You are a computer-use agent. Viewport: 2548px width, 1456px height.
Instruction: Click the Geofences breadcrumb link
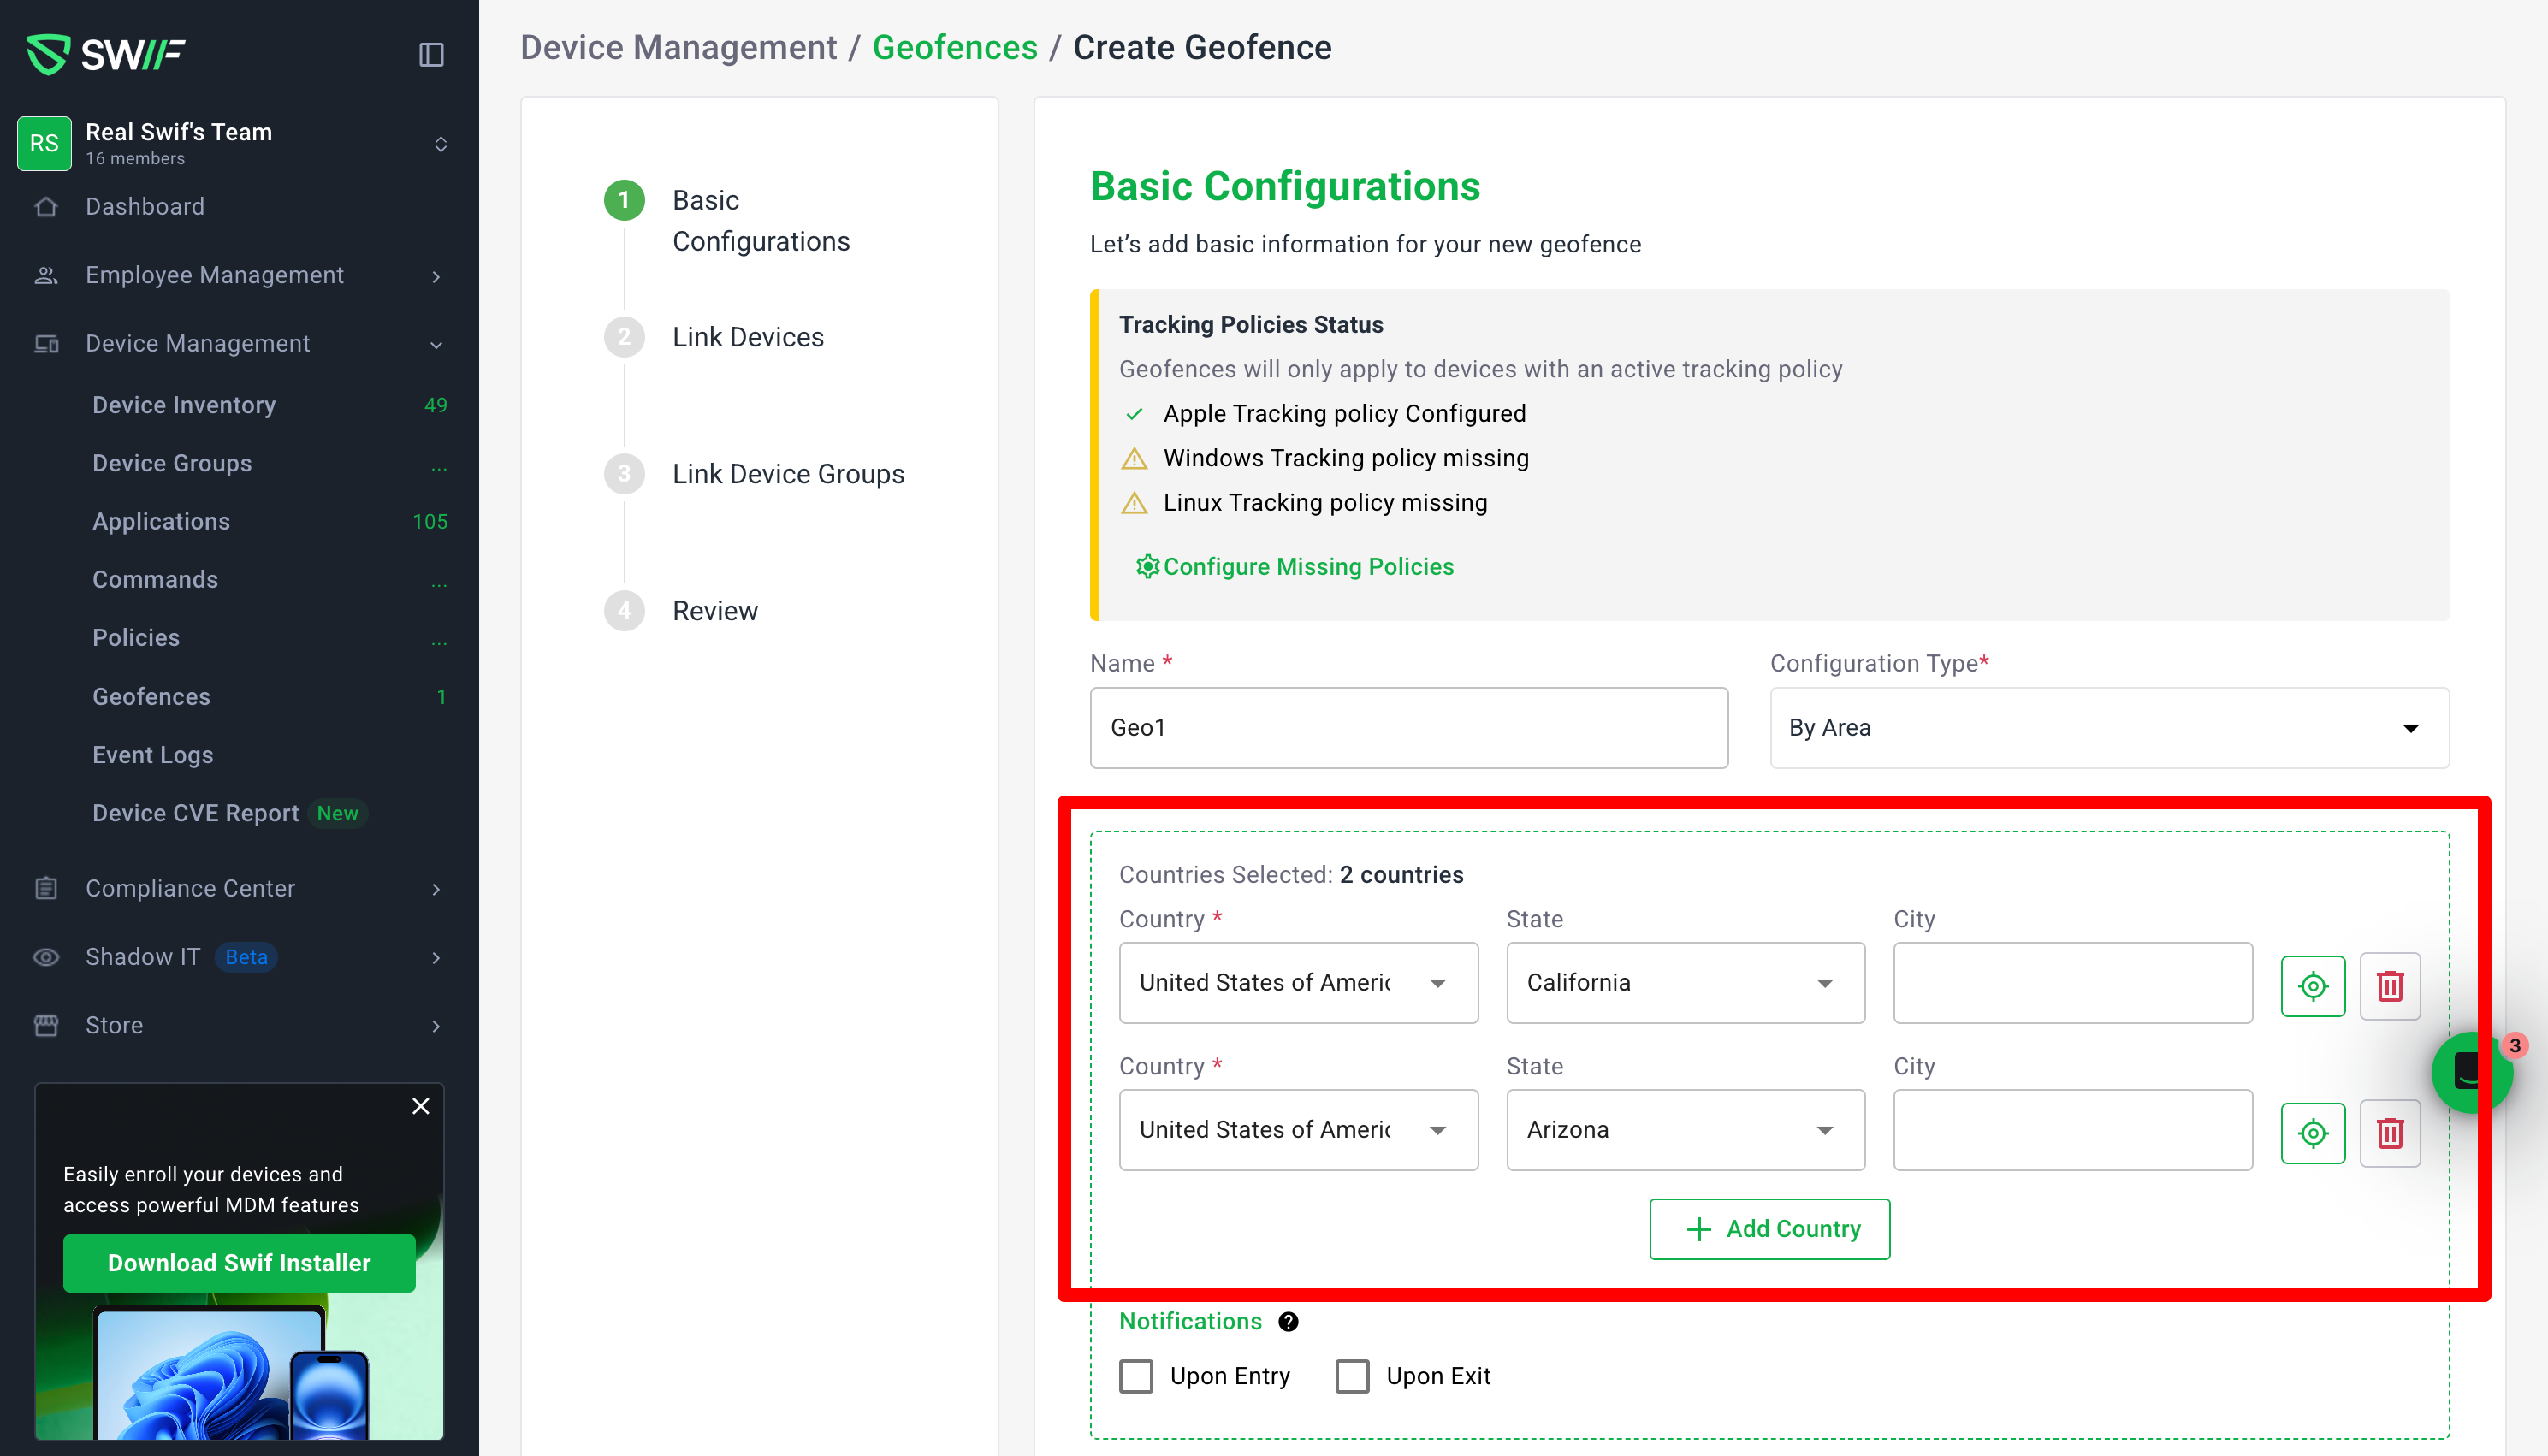954,47
